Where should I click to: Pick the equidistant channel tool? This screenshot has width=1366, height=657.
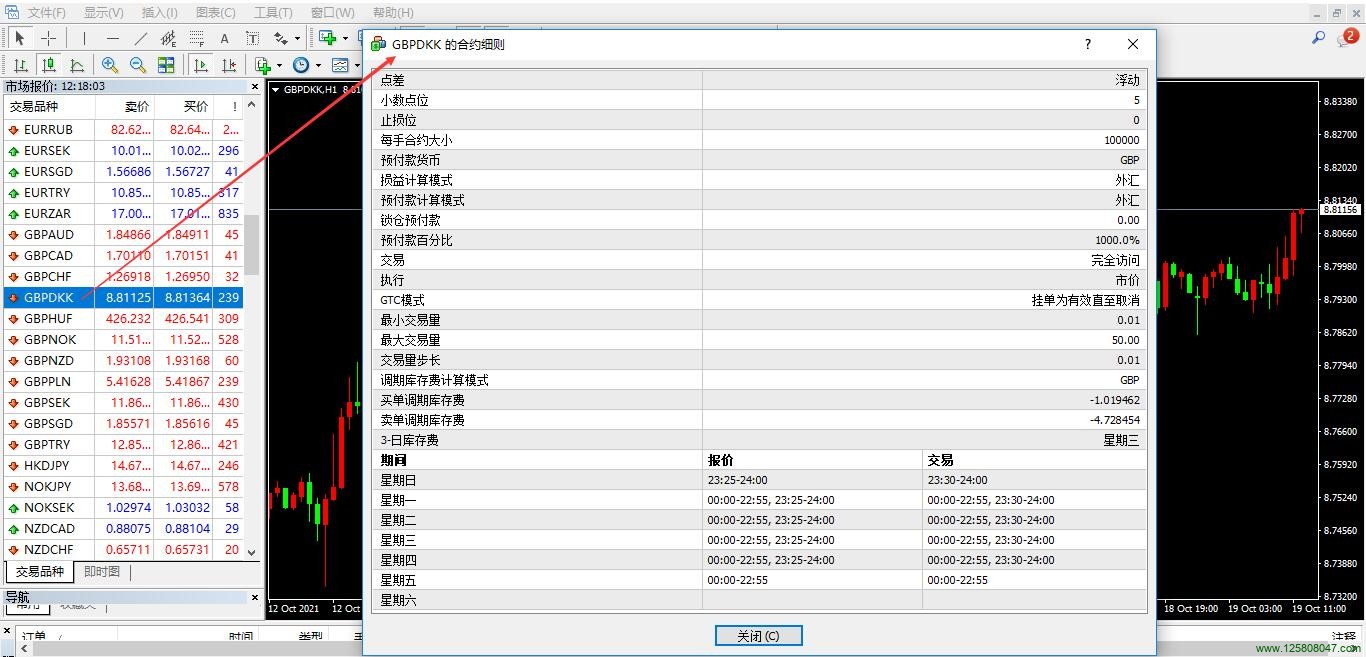pyautogui.click(x=168, y=38)
